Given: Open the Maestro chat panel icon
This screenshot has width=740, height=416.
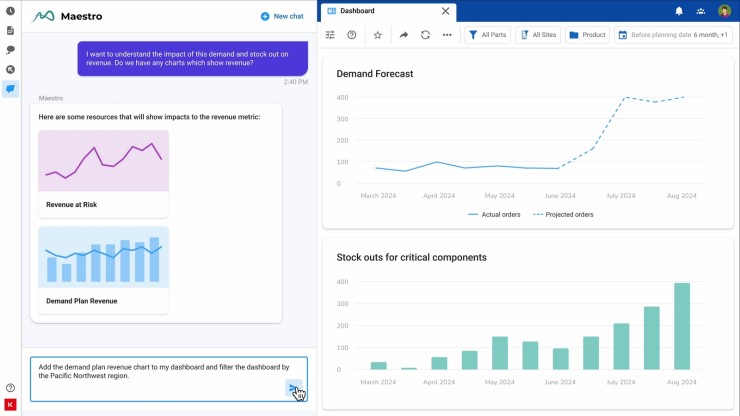Looking at the screenshot, I should click(10, 88).
